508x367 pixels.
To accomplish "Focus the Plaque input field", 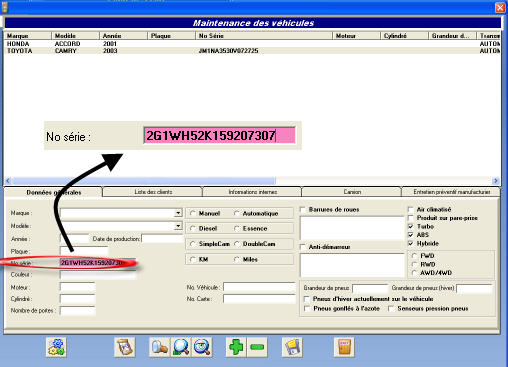I will coord(84,251).
